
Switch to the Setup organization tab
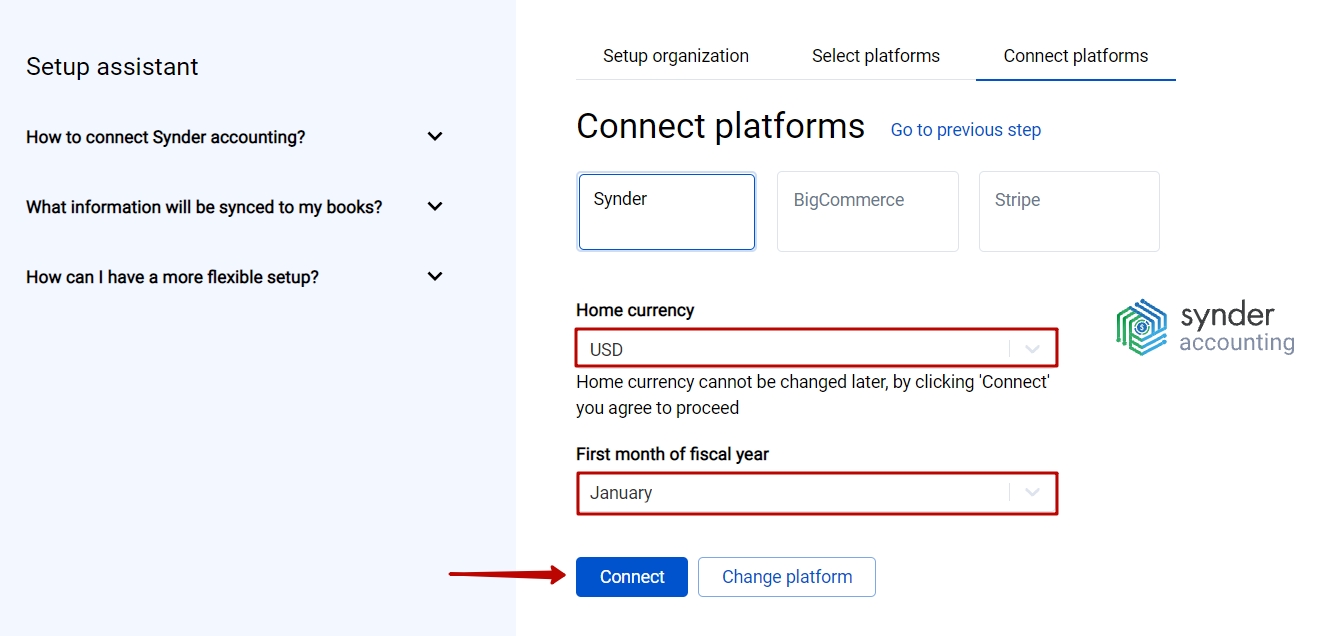(x=676, y=56)
